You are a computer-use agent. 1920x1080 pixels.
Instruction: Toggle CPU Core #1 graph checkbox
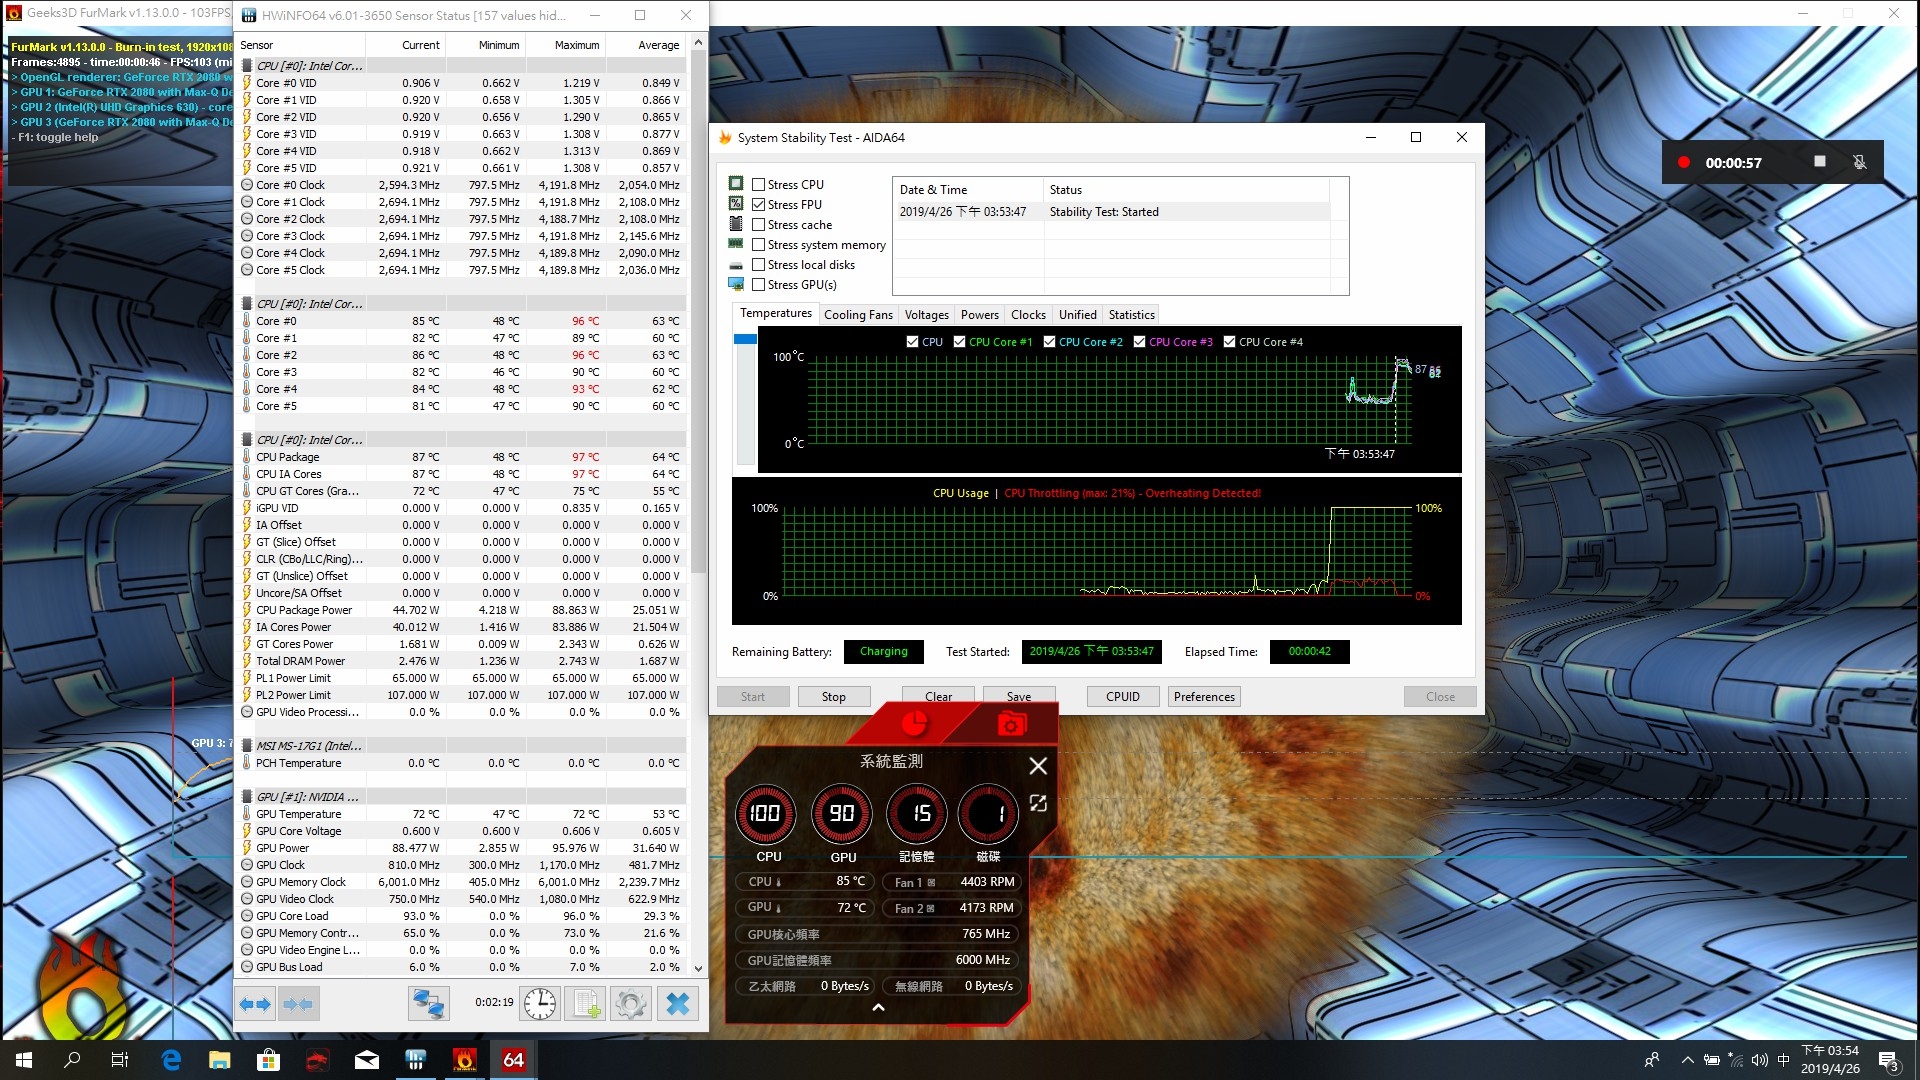coord(960,342)
